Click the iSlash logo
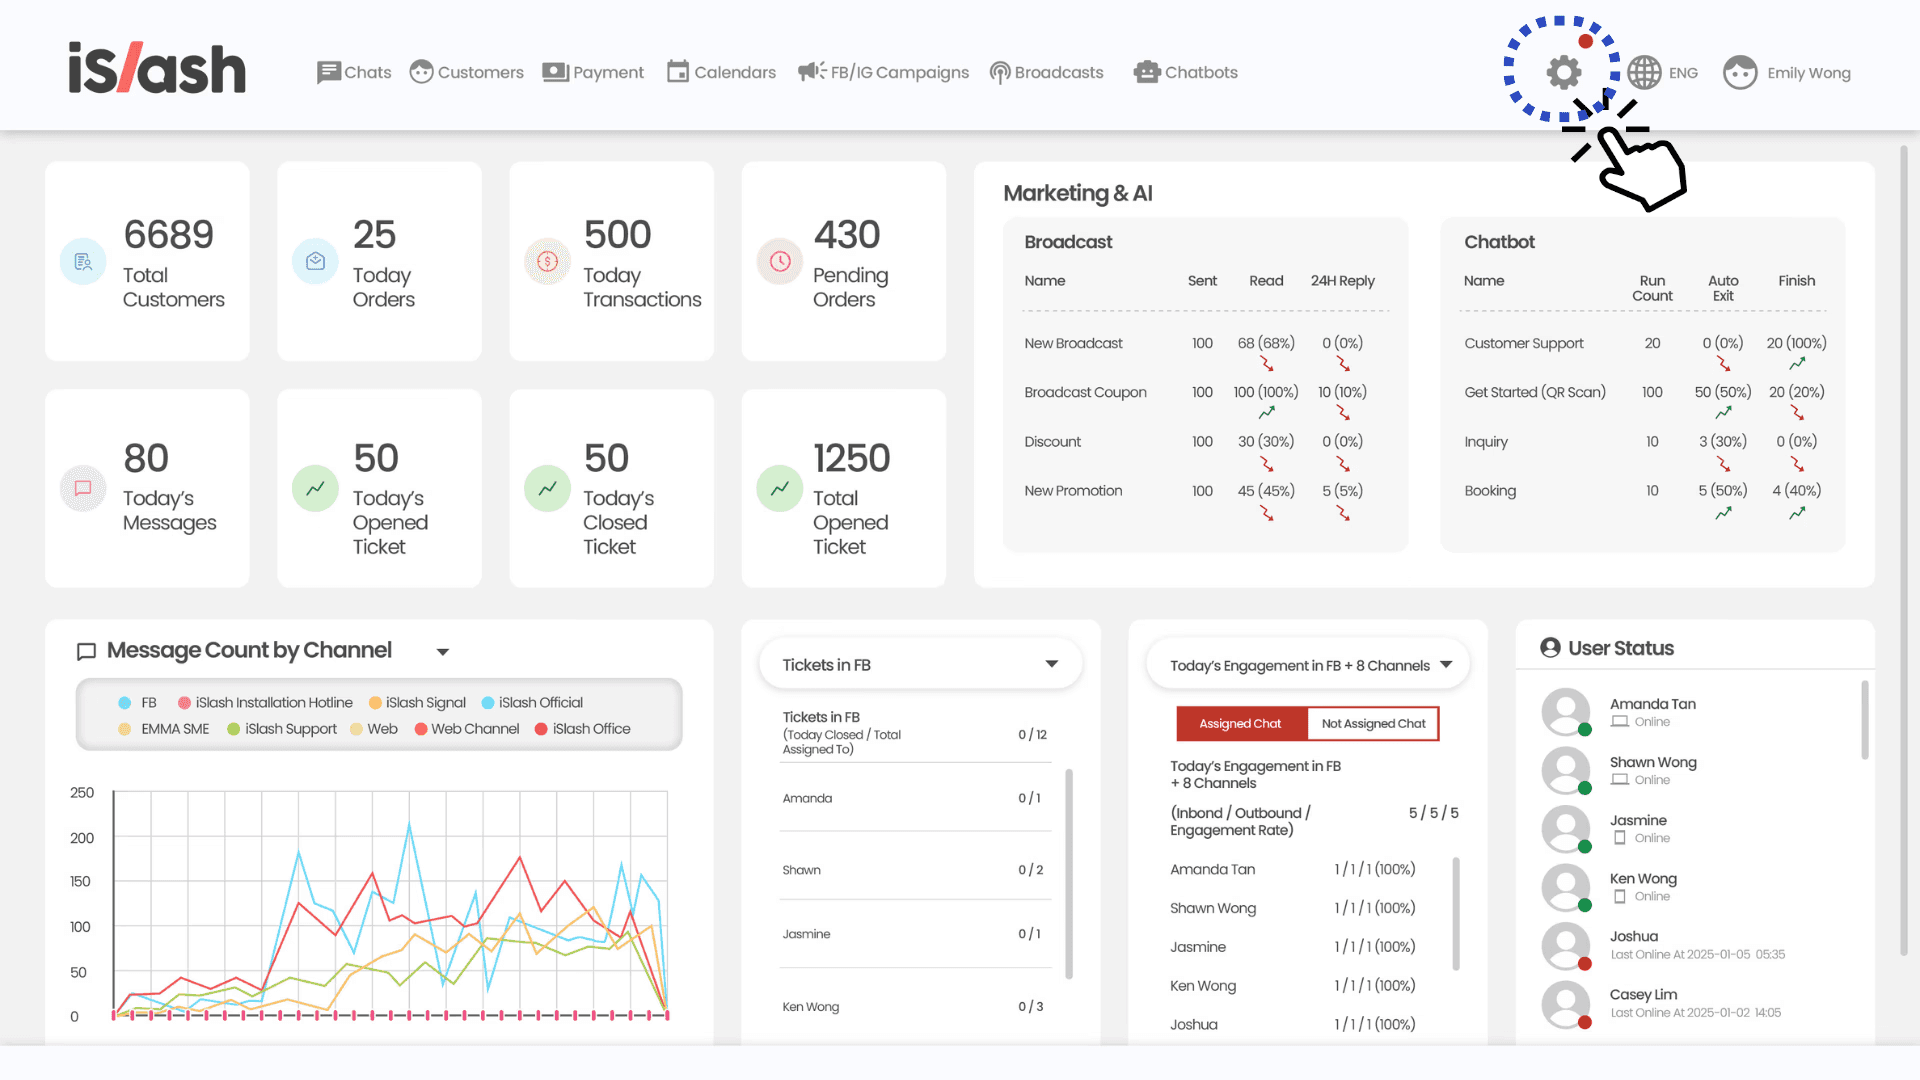1920x1080 pixels. 157,68
